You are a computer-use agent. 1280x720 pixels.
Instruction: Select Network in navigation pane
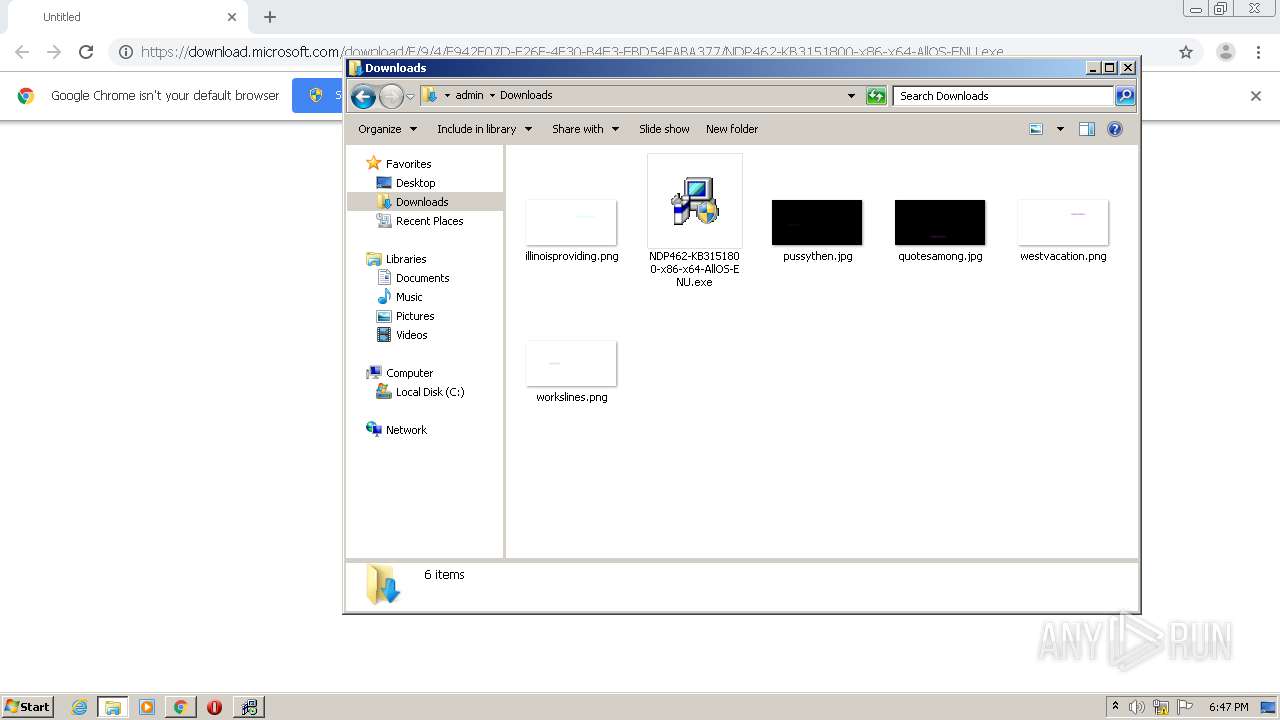(406, 430)
